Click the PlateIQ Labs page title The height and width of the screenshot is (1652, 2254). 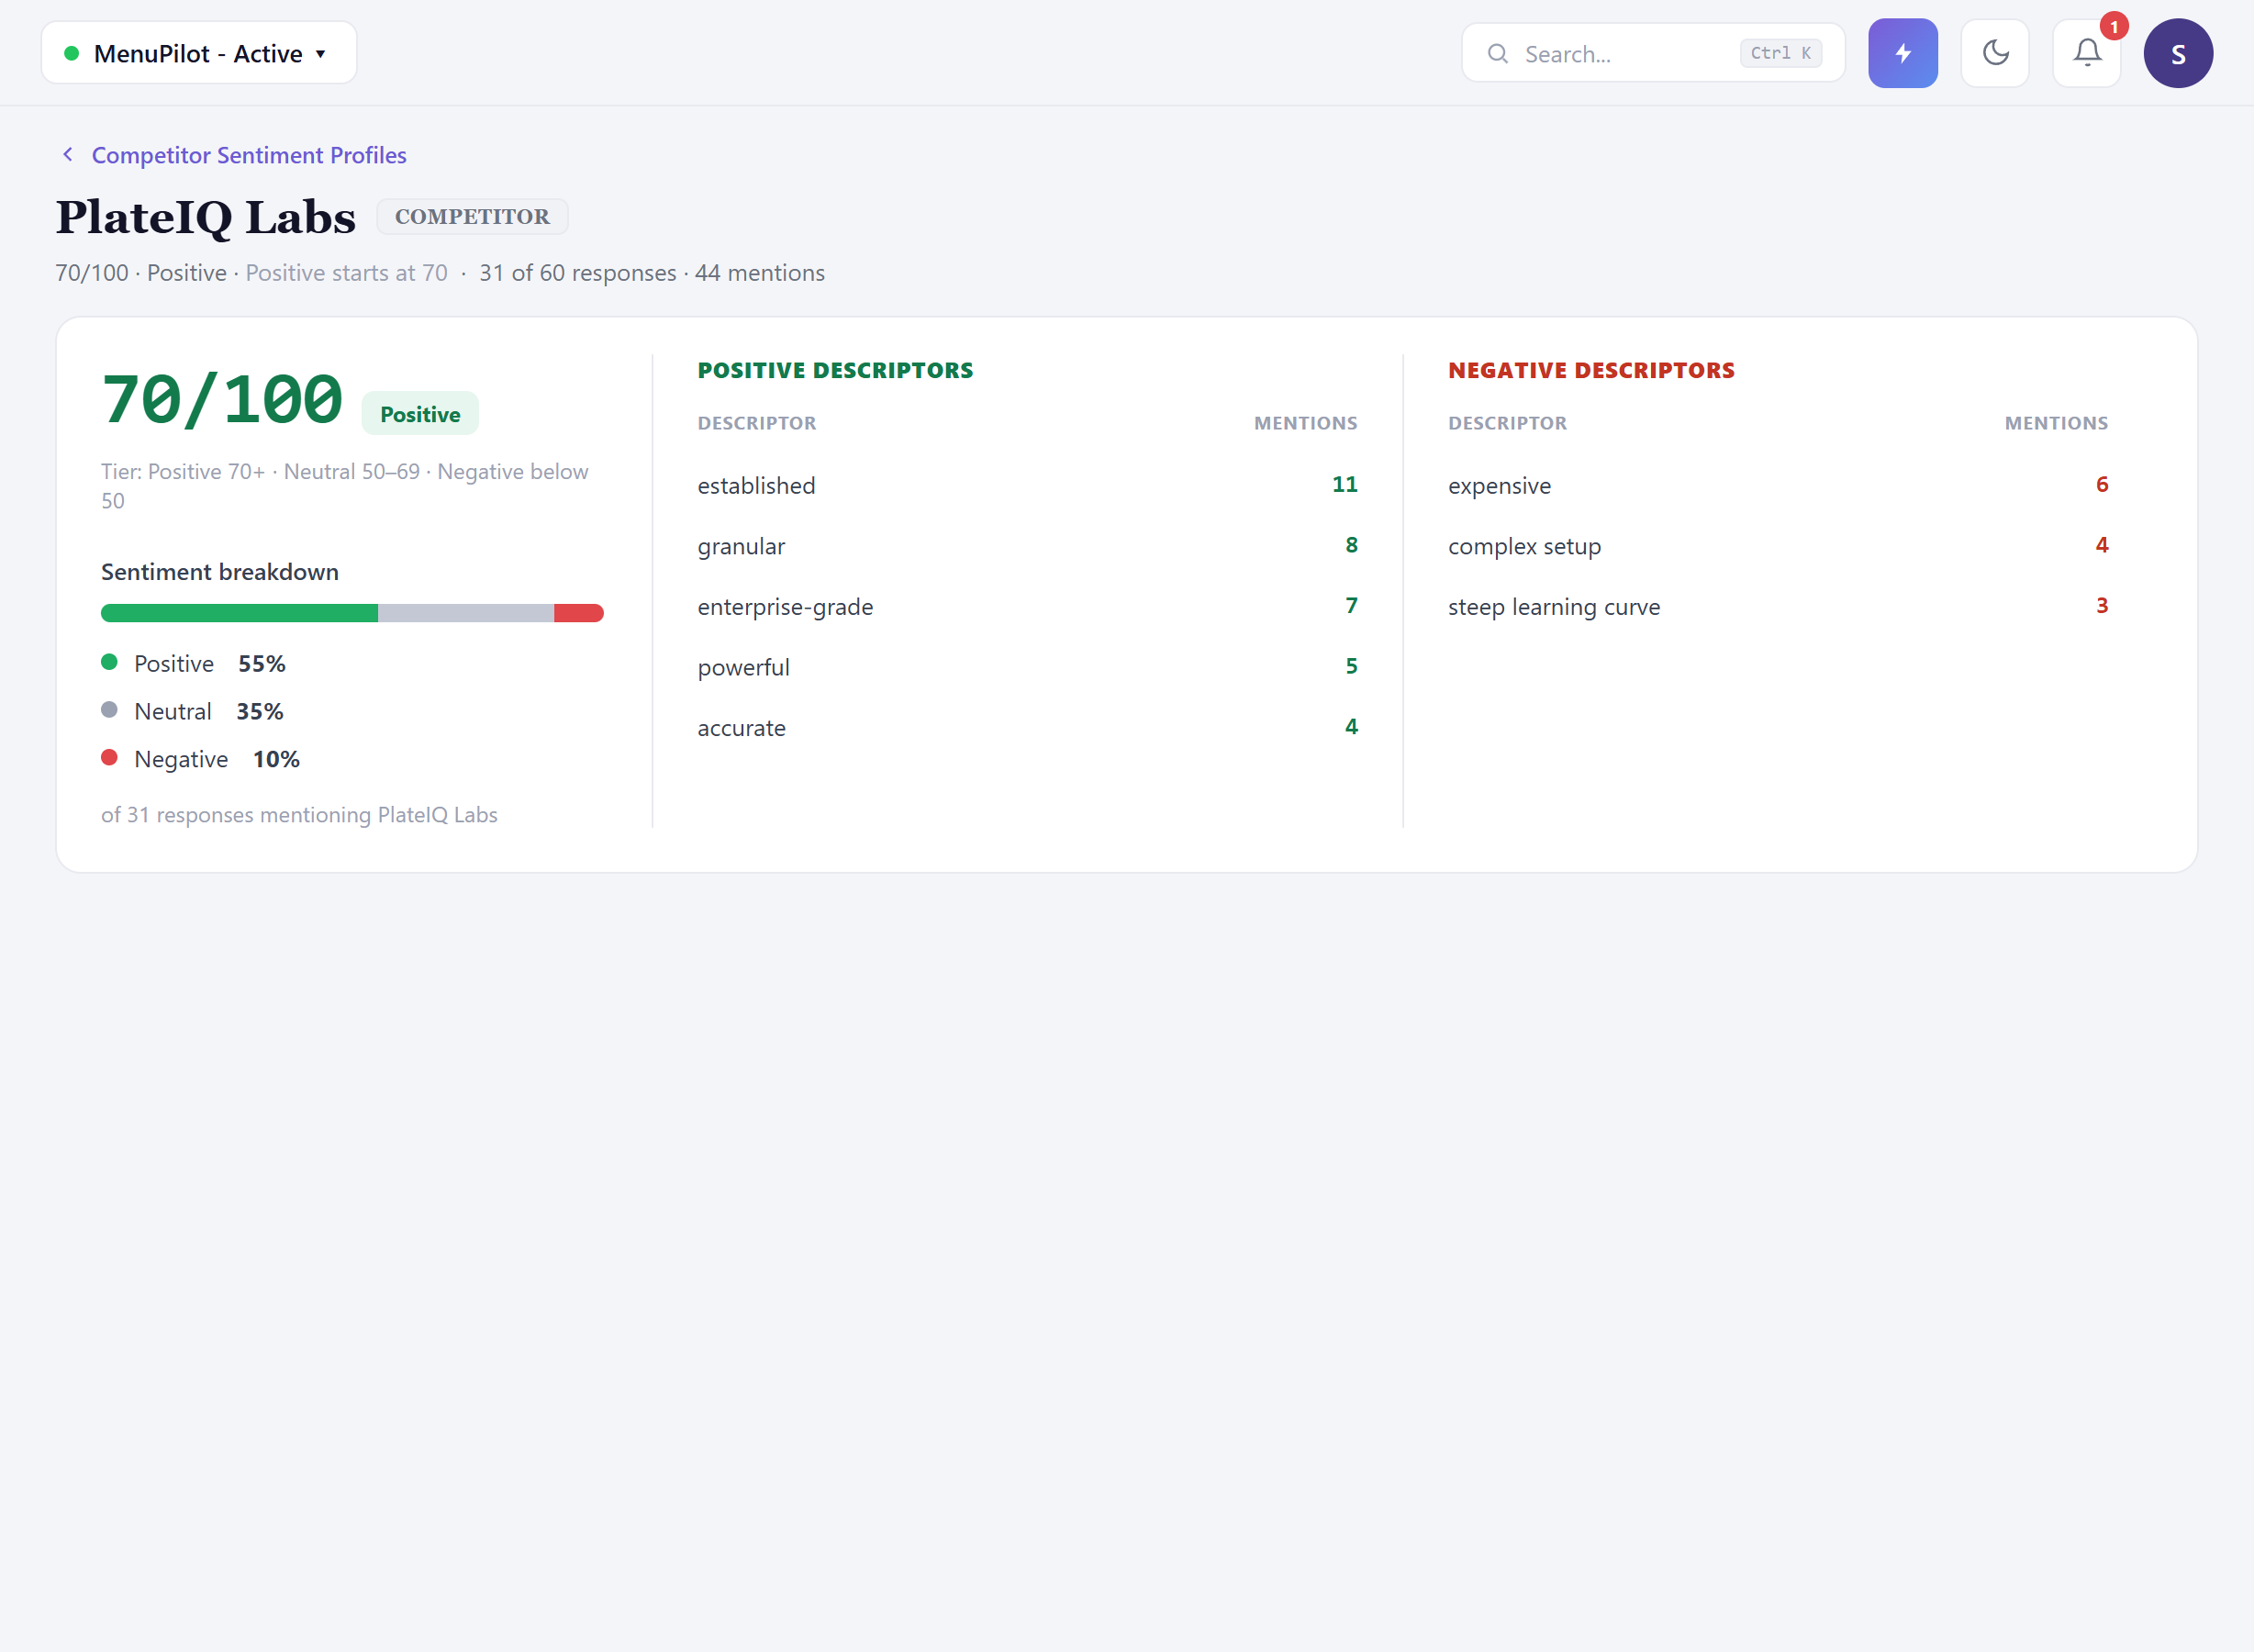(205, 217)
